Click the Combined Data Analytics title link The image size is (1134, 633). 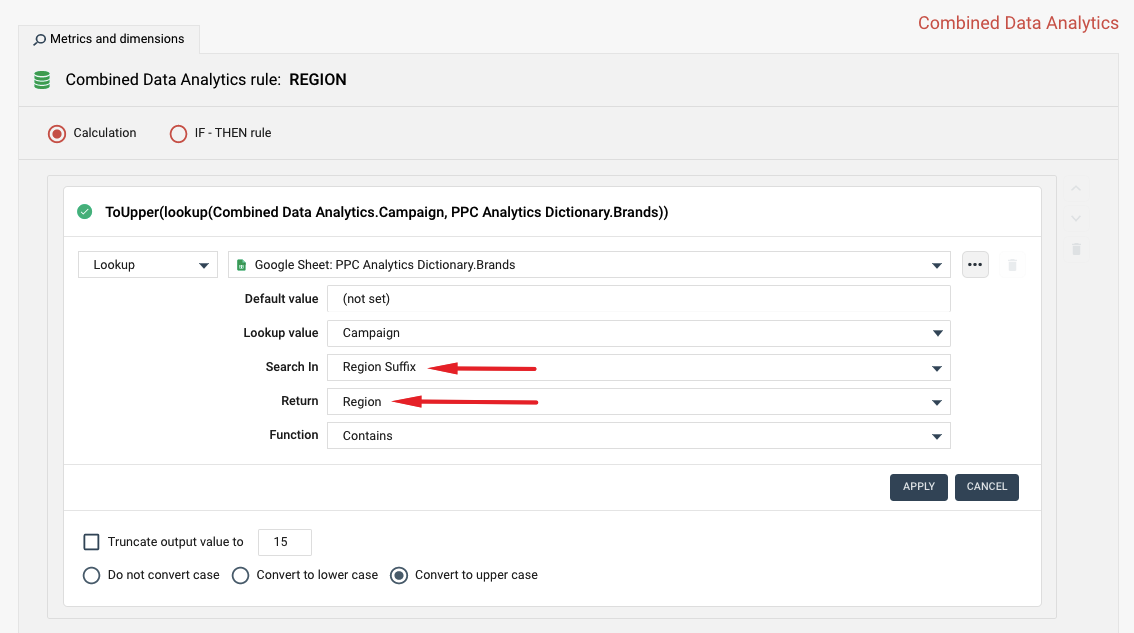(x=1018, y=23)
